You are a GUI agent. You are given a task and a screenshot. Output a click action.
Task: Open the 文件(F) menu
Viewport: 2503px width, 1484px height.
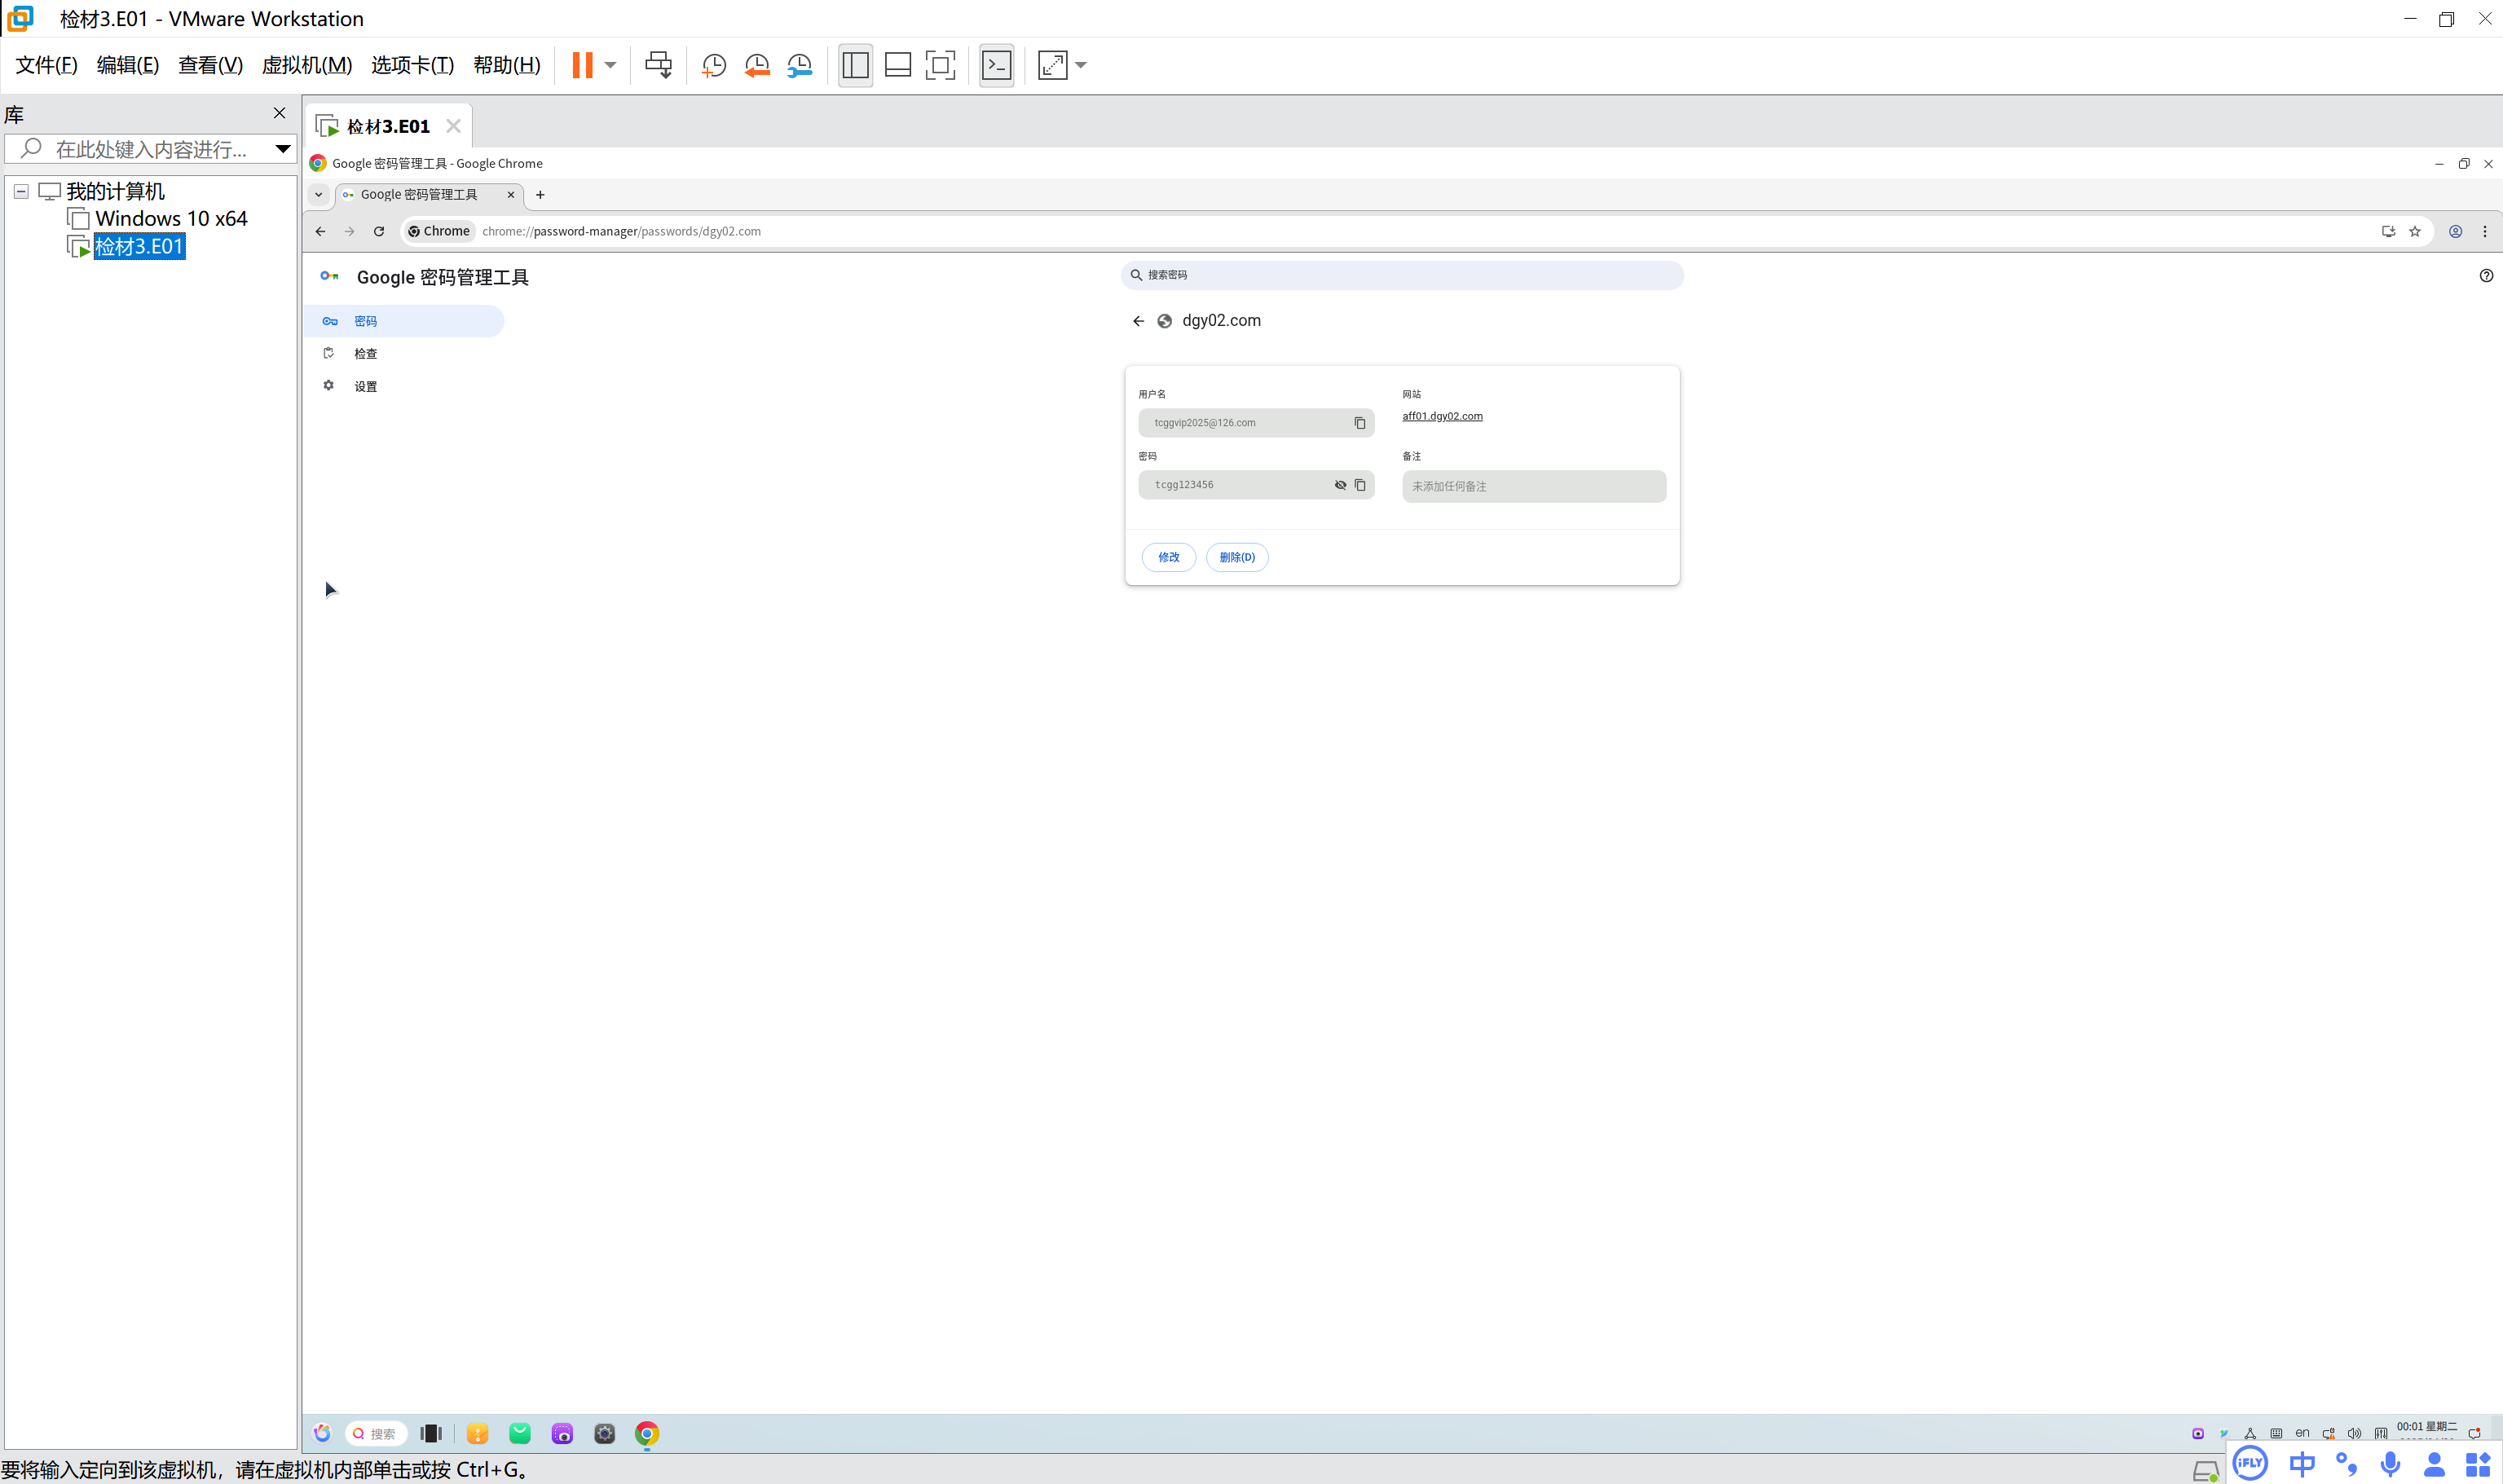[x=46, y=65]
